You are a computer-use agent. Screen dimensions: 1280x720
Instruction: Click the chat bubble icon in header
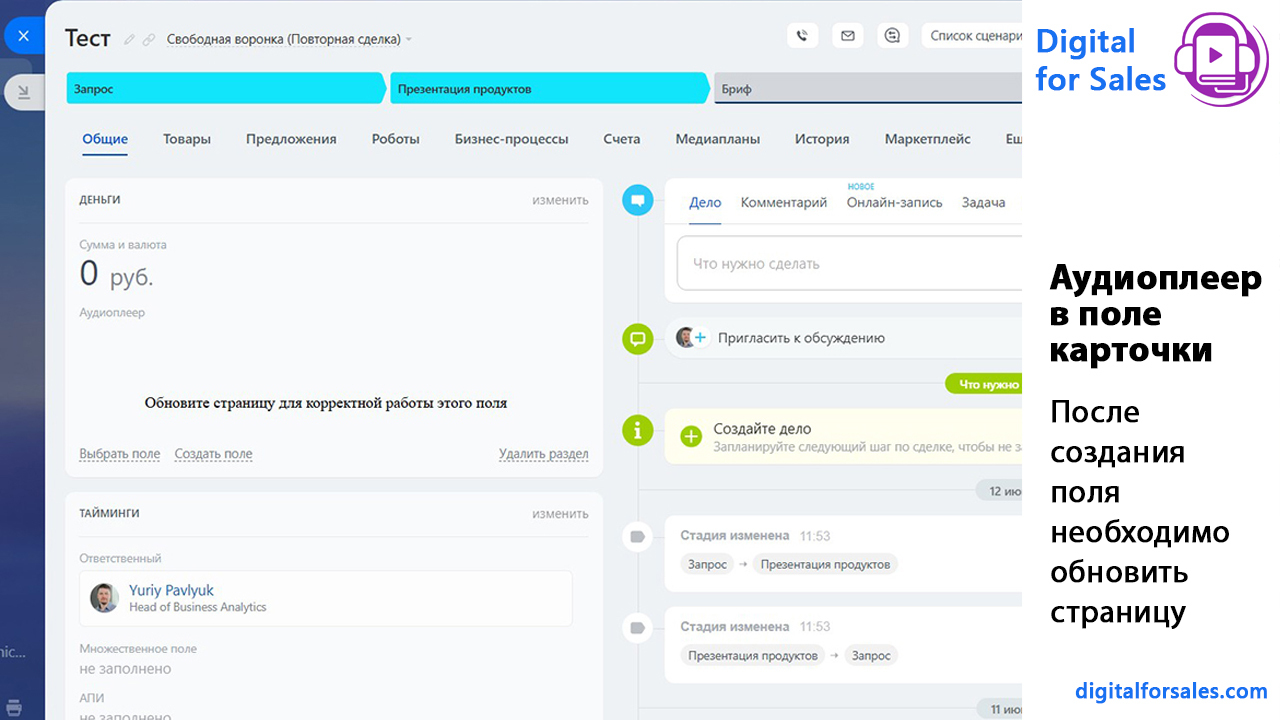tap(893, 36)
